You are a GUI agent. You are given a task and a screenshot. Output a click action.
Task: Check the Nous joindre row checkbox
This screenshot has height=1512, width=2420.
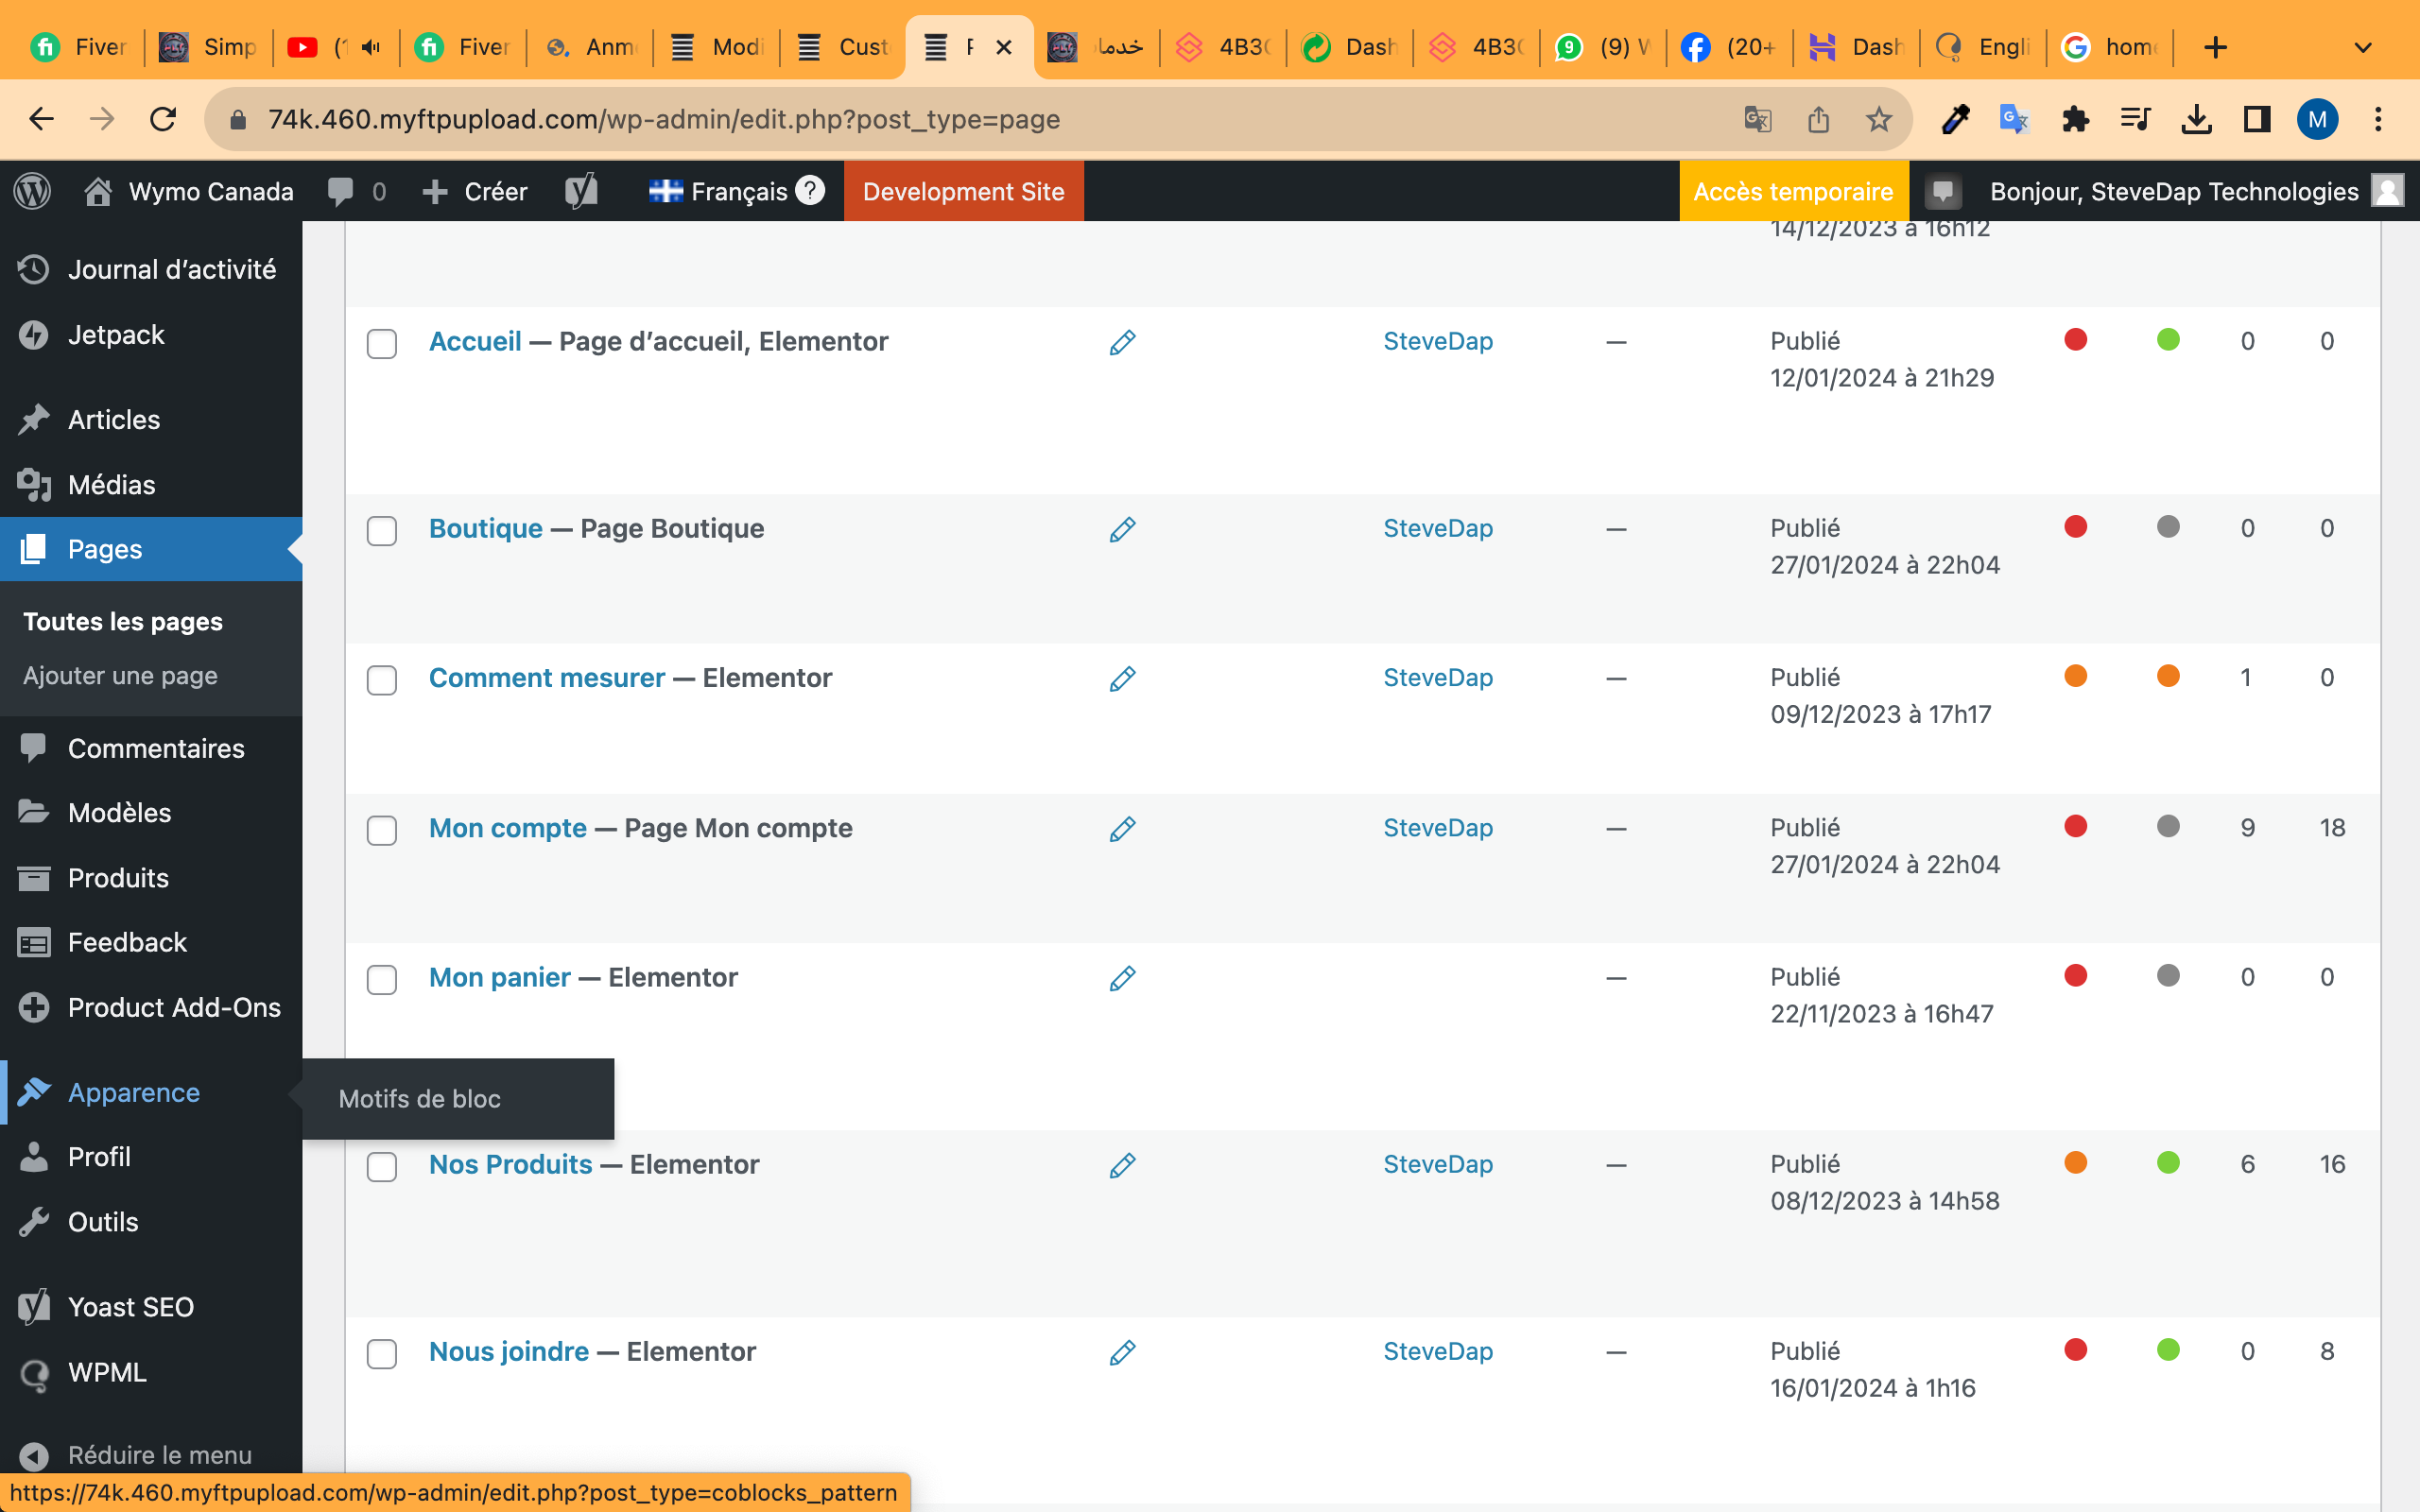click(381, 1354)
